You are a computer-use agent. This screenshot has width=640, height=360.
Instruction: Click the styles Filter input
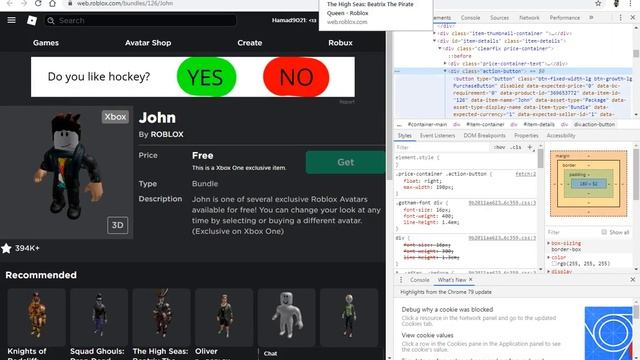coord(443,147)
